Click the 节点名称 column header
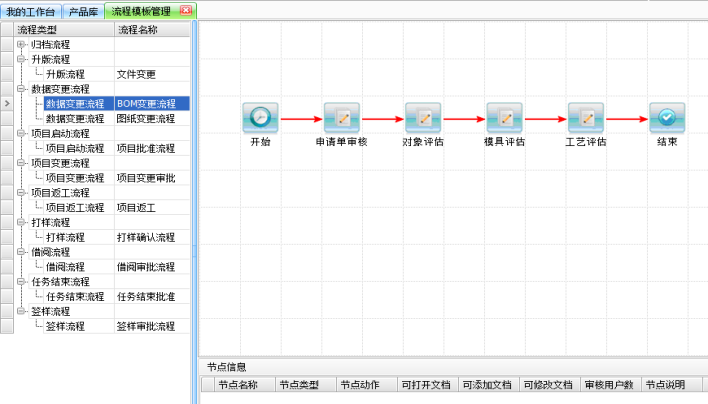 (244, 385)
